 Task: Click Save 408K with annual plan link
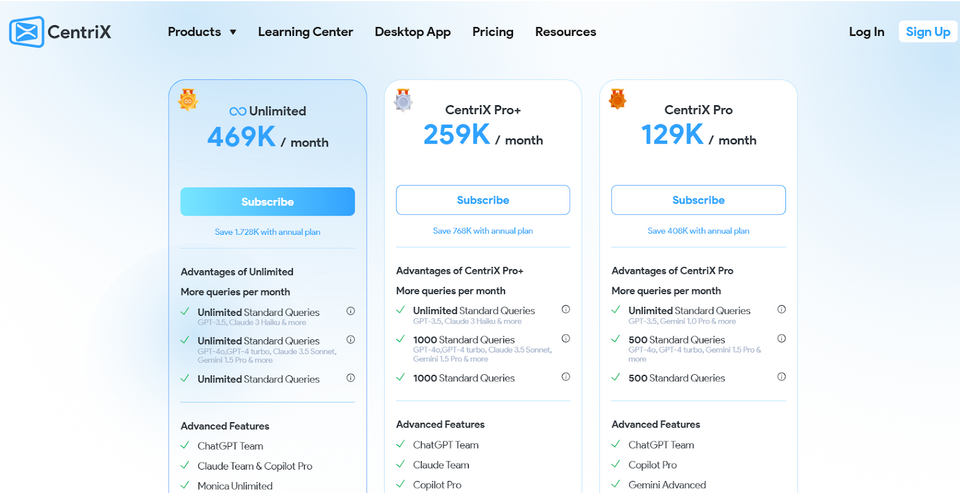pos(699,231)
